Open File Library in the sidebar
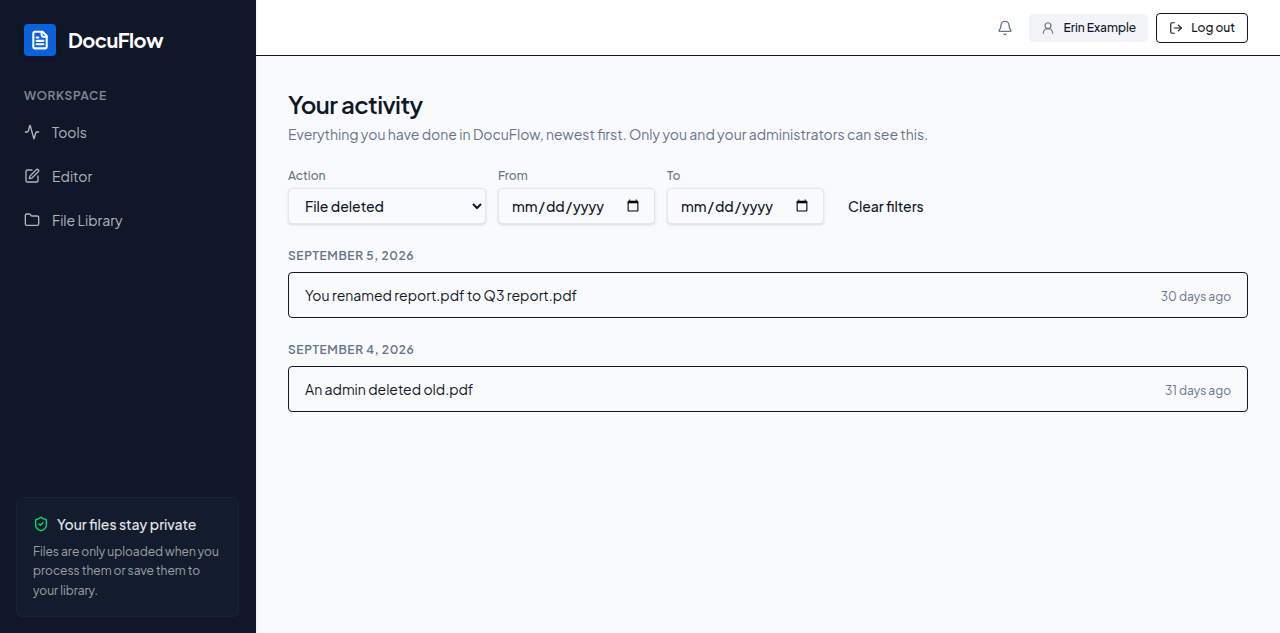This screenshot has height=633, width=1280. point(128,220)
